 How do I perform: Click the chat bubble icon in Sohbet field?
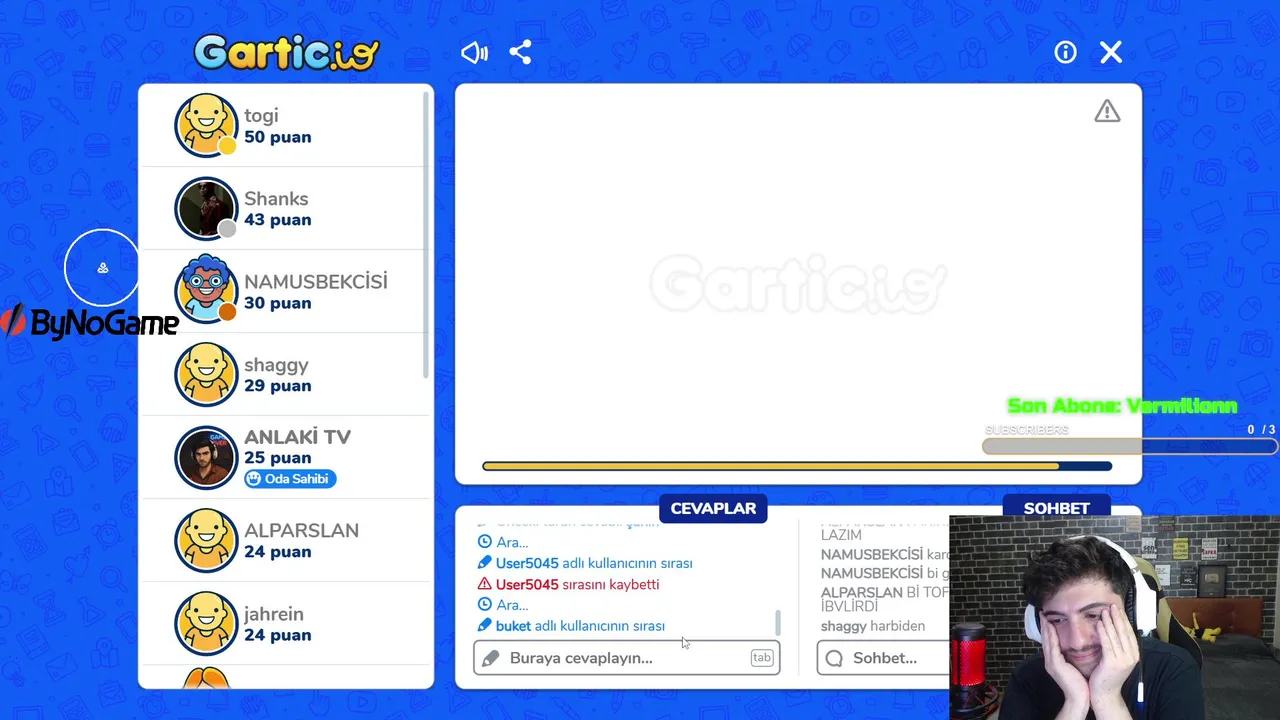tap(834, 658)
